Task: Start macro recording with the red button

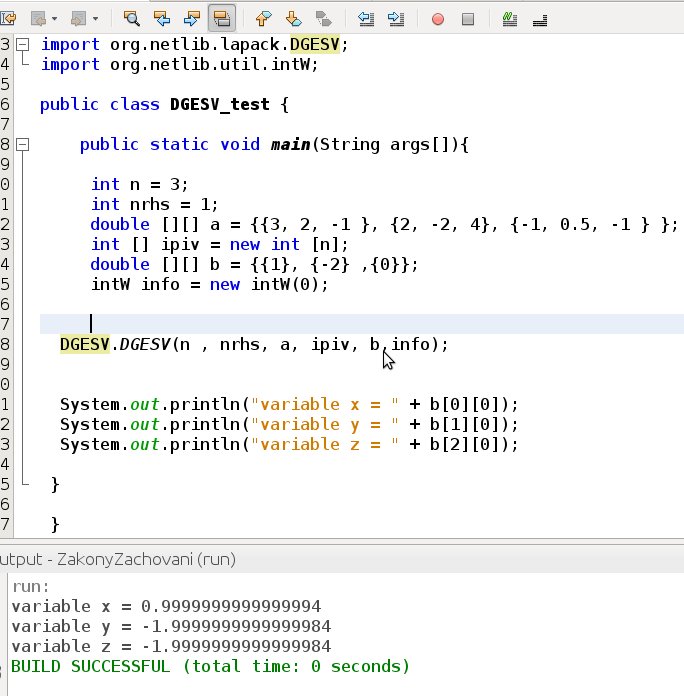Action: (x=438, y=19)
